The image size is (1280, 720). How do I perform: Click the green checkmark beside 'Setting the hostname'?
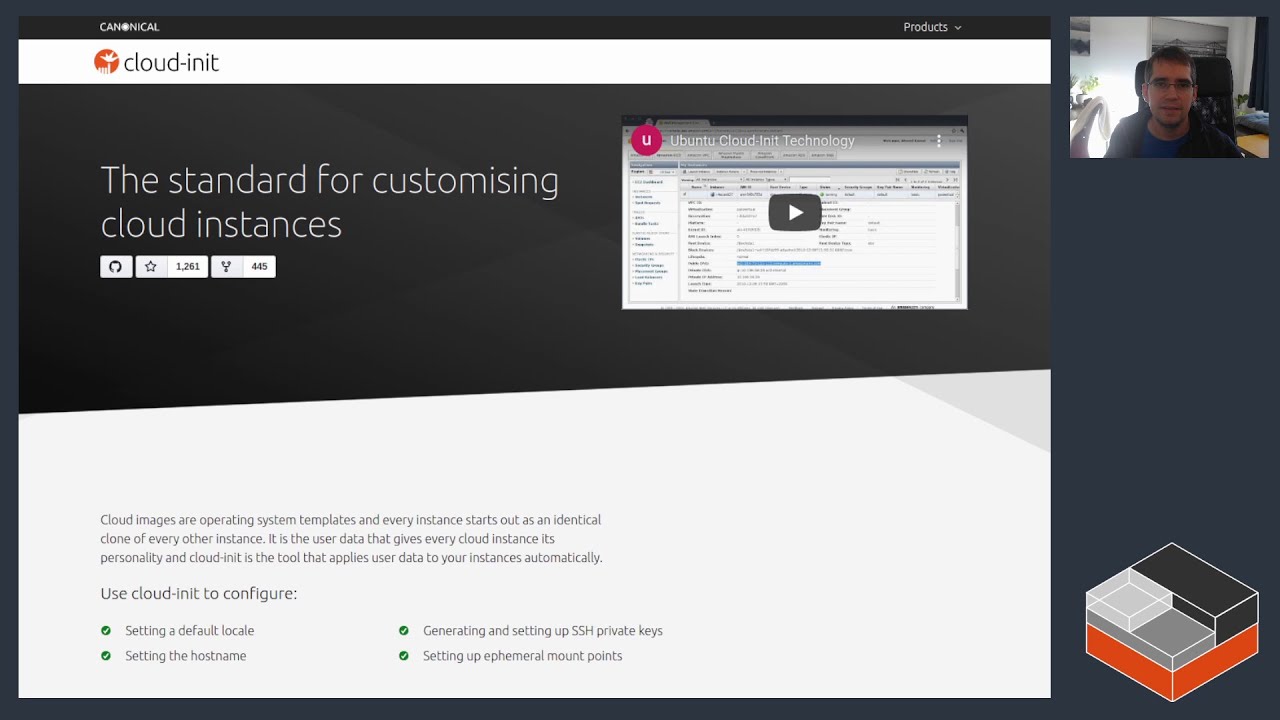coord(106,656)
